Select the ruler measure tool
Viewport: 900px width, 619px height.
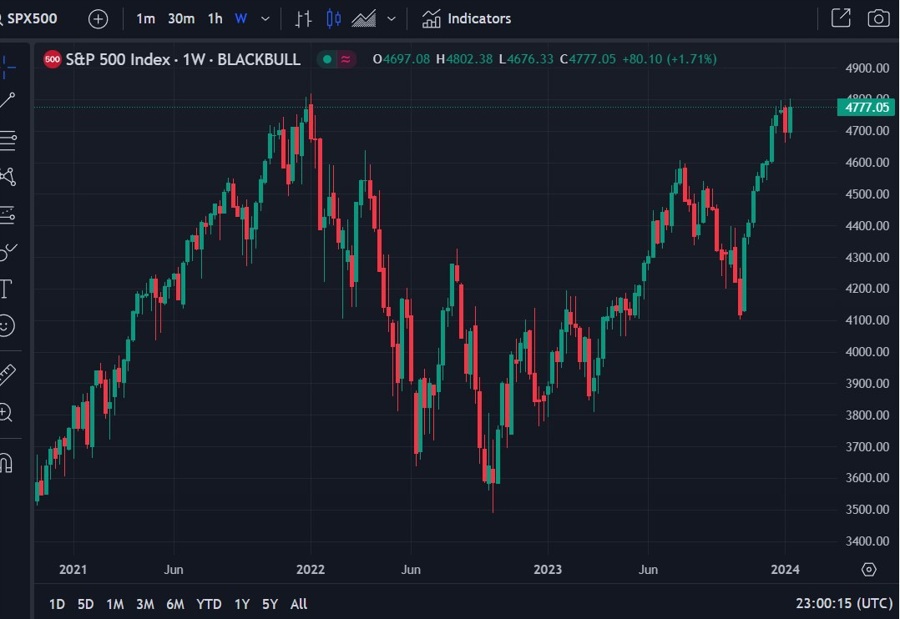pos(7,375)
